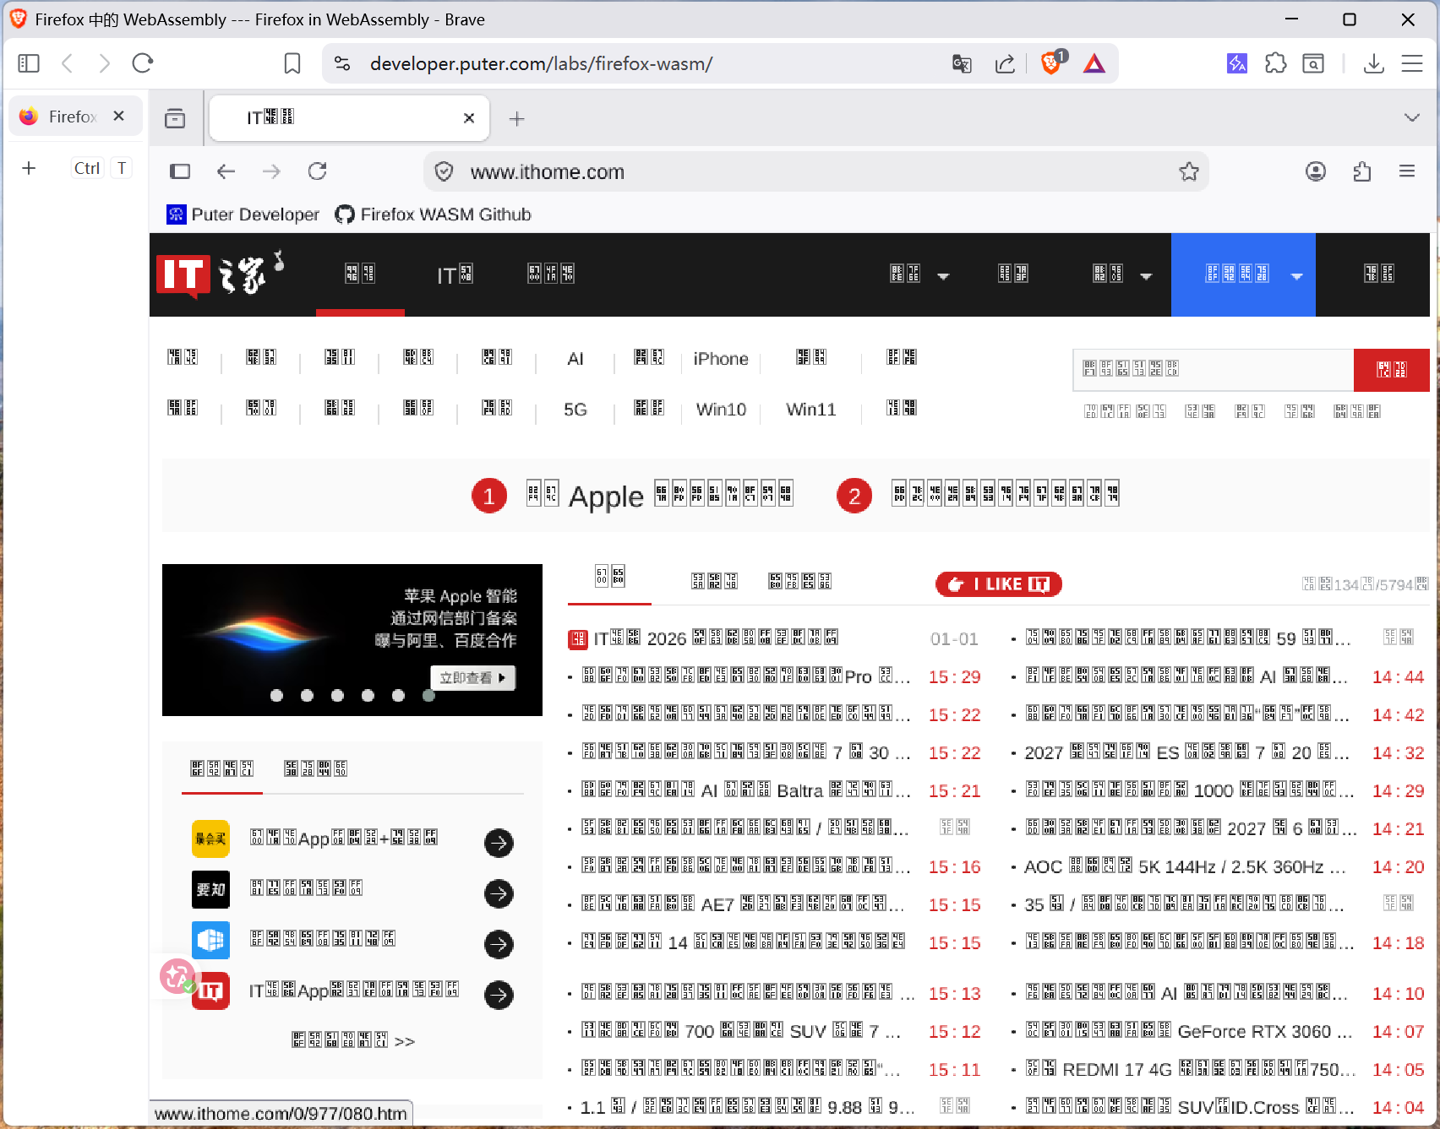Open Brave Leo AI icon

[1237, 64]
